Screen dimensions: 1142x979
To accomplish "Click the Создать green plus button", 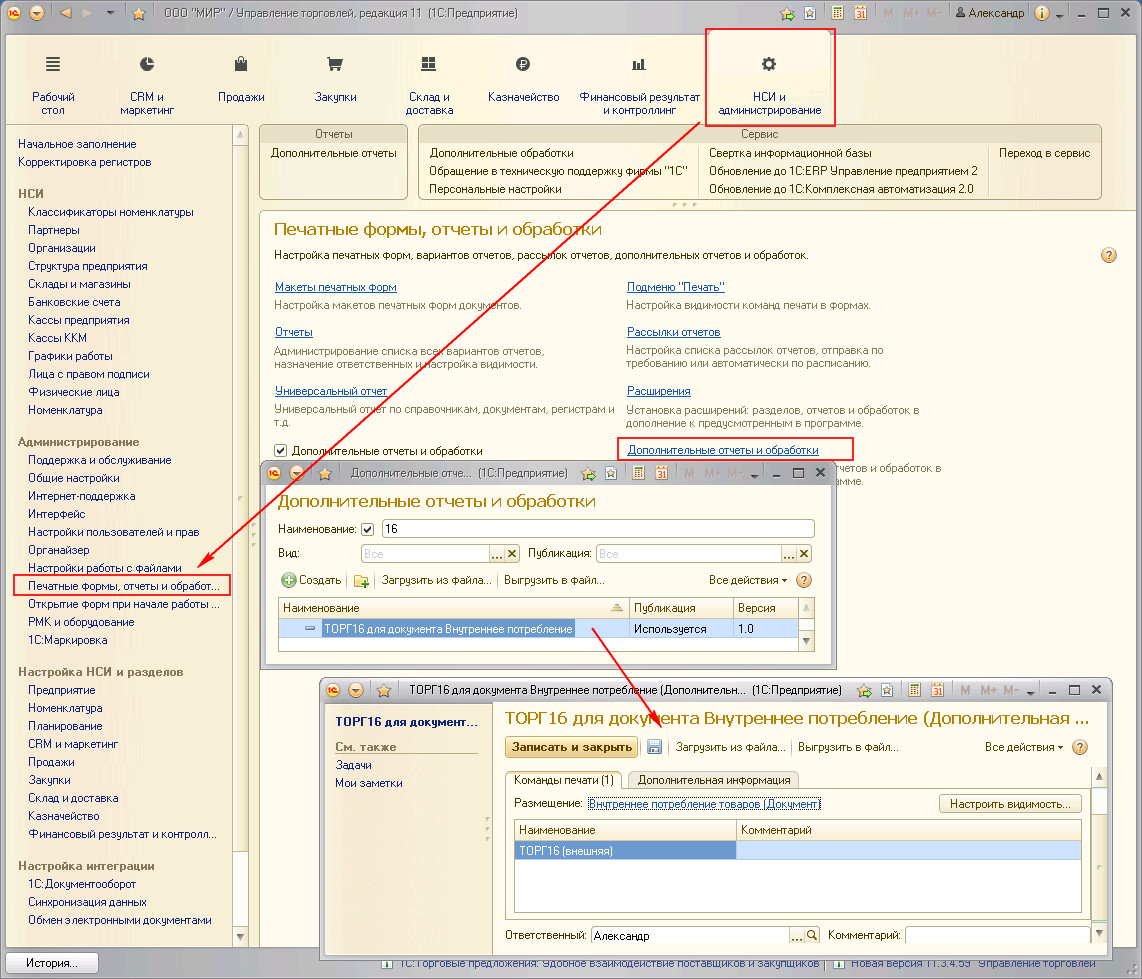I will pos(311,580).
